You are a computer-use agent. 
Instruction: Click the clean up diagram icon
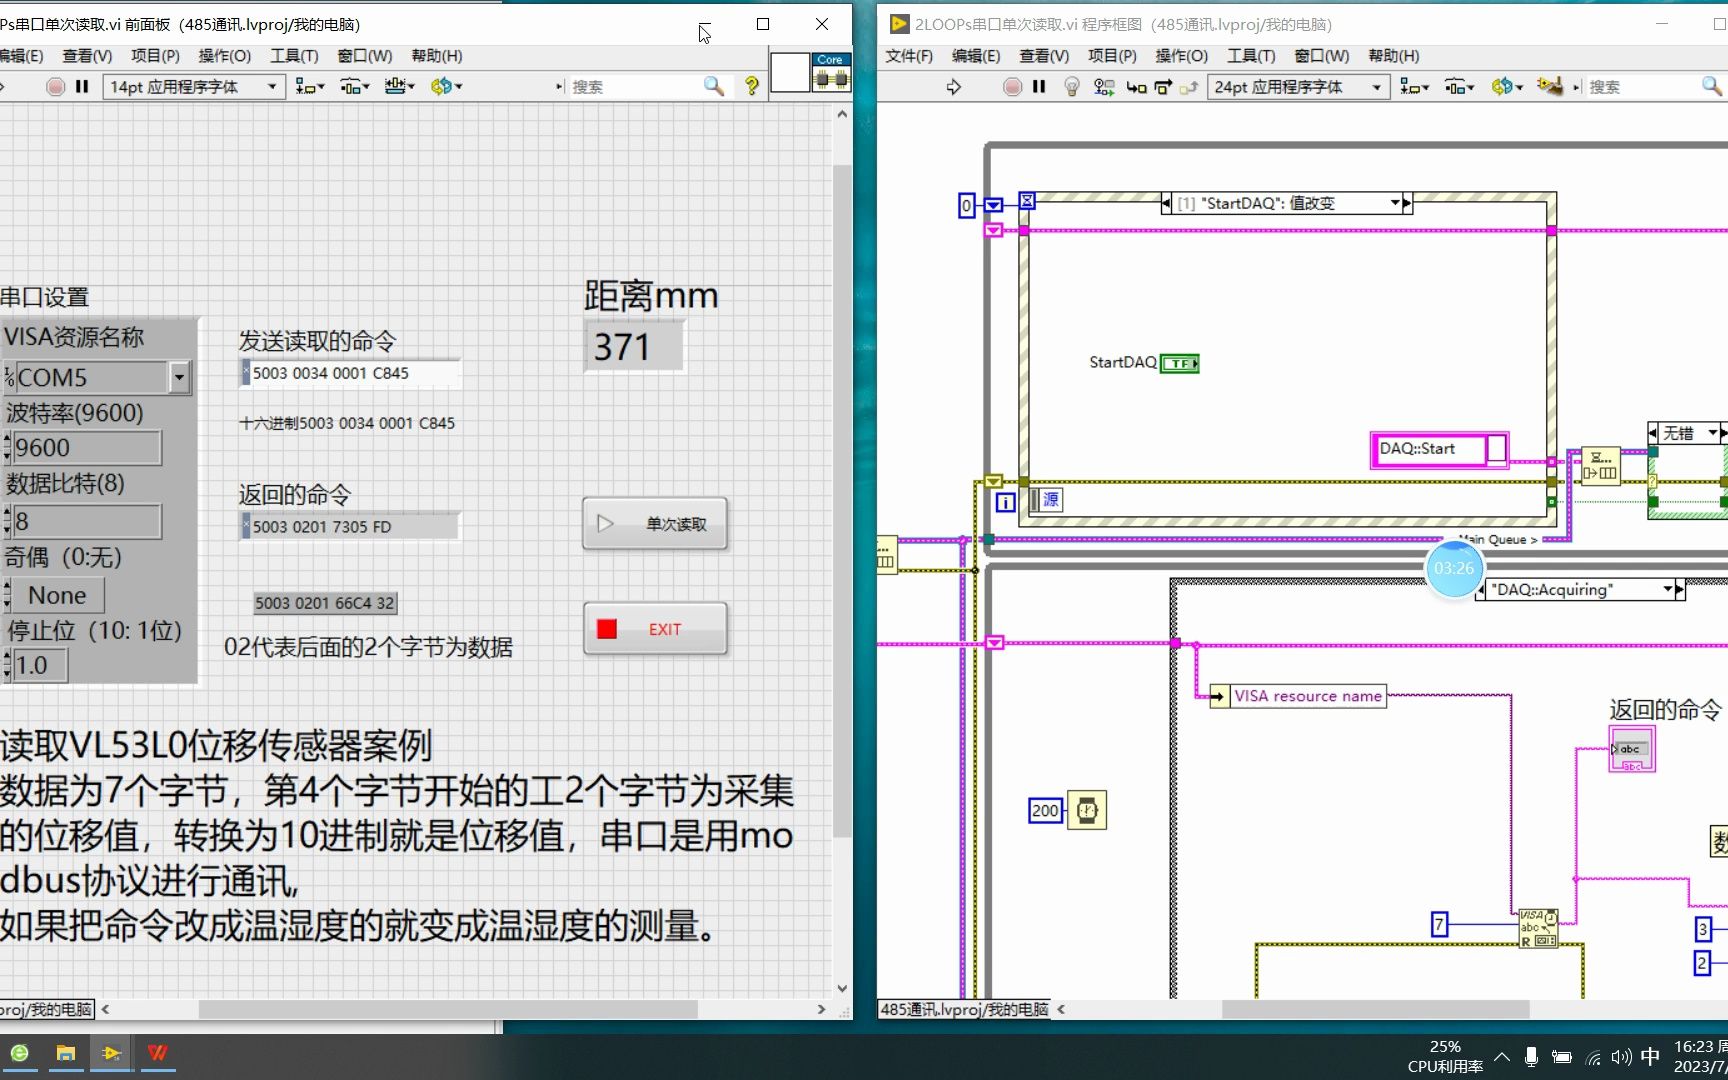point(1550,87)
